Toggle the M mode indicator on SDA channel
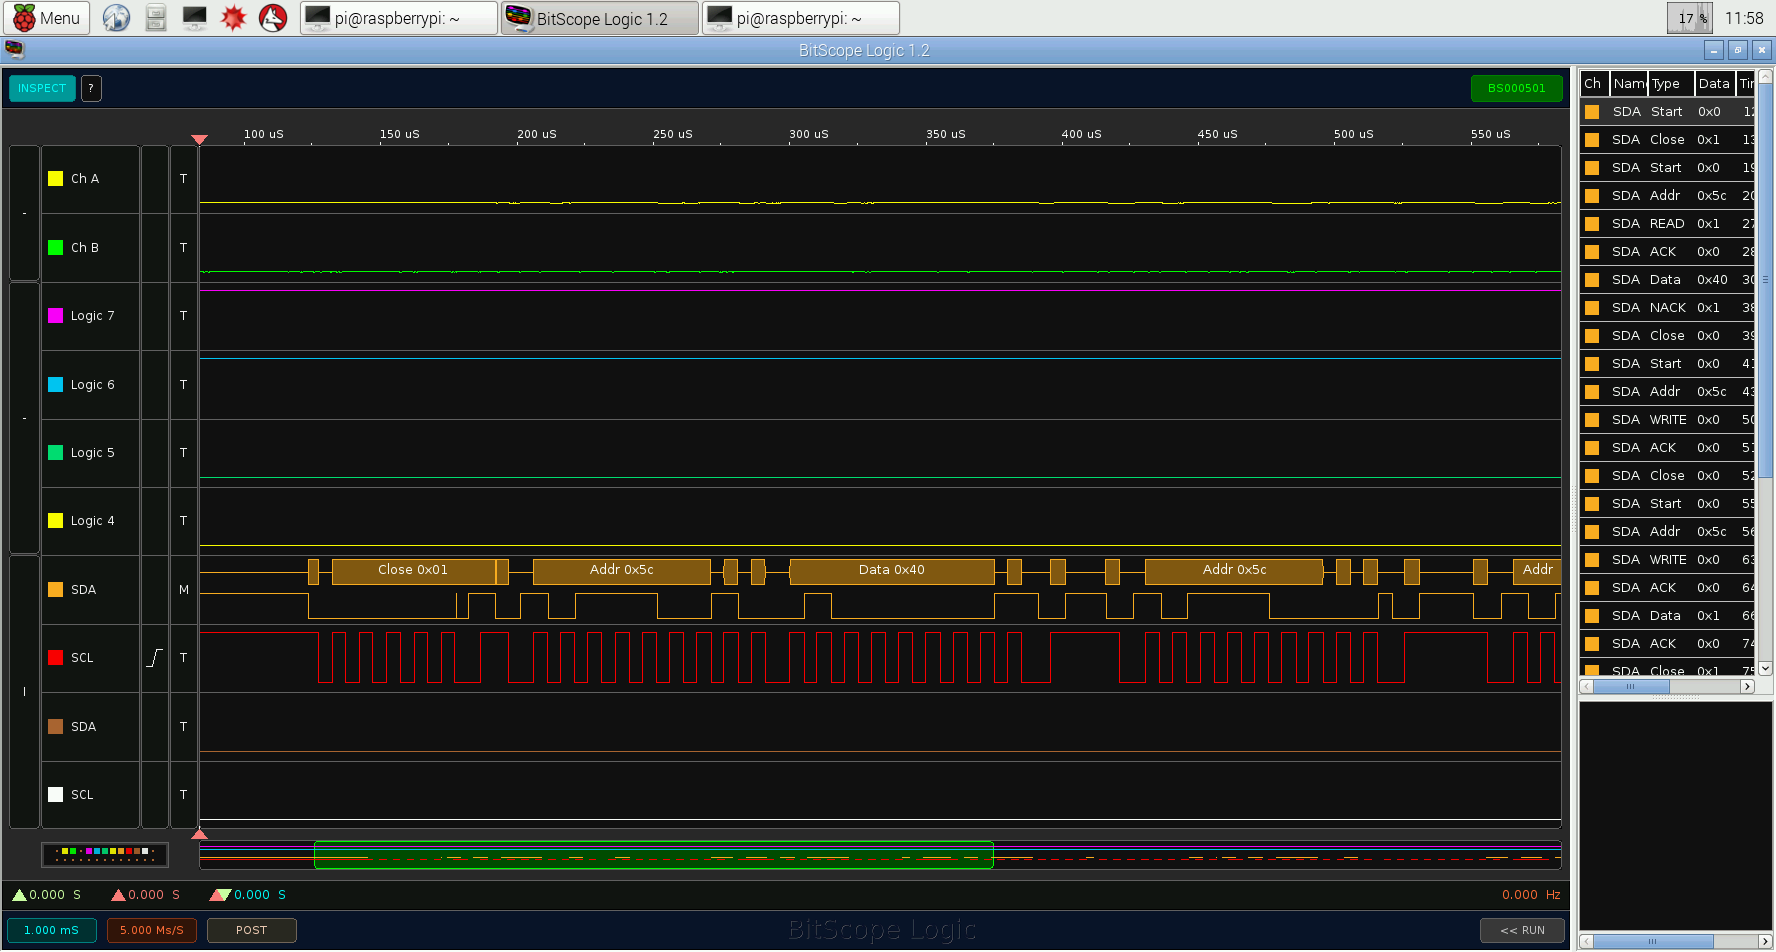The width and height of the screenshot is (1776, 952). coord(183,589)
